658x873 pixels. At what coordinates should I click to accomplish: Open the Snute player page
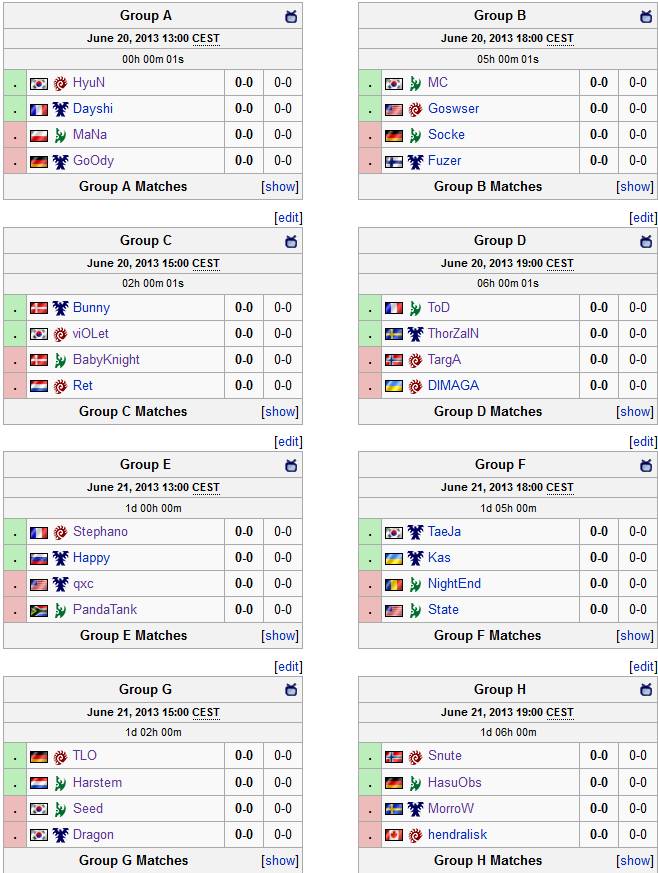445,757
